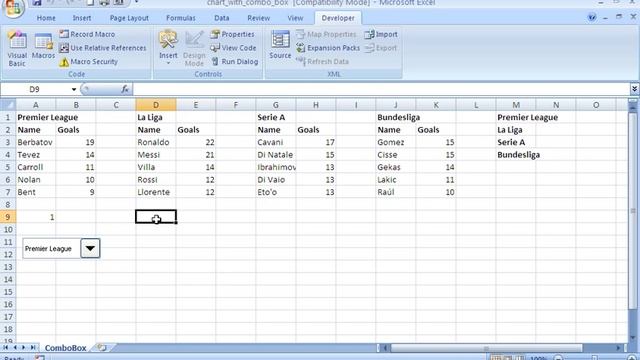Image resolution: width=640 pixels, height=360 pixels.
Task: Expand the formula bar
Action: click(x=634, y=89)
